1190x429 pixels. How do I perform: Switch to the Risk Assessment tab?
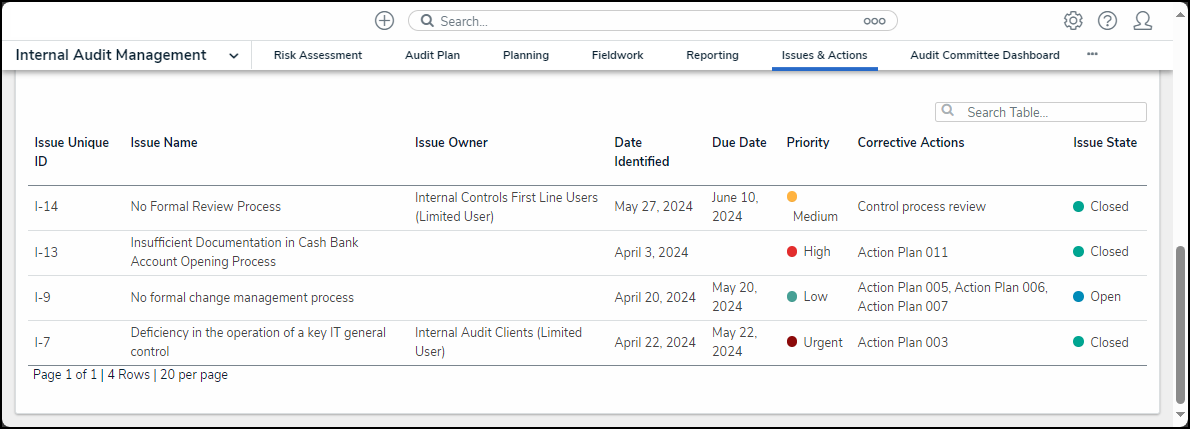point(318,56)
